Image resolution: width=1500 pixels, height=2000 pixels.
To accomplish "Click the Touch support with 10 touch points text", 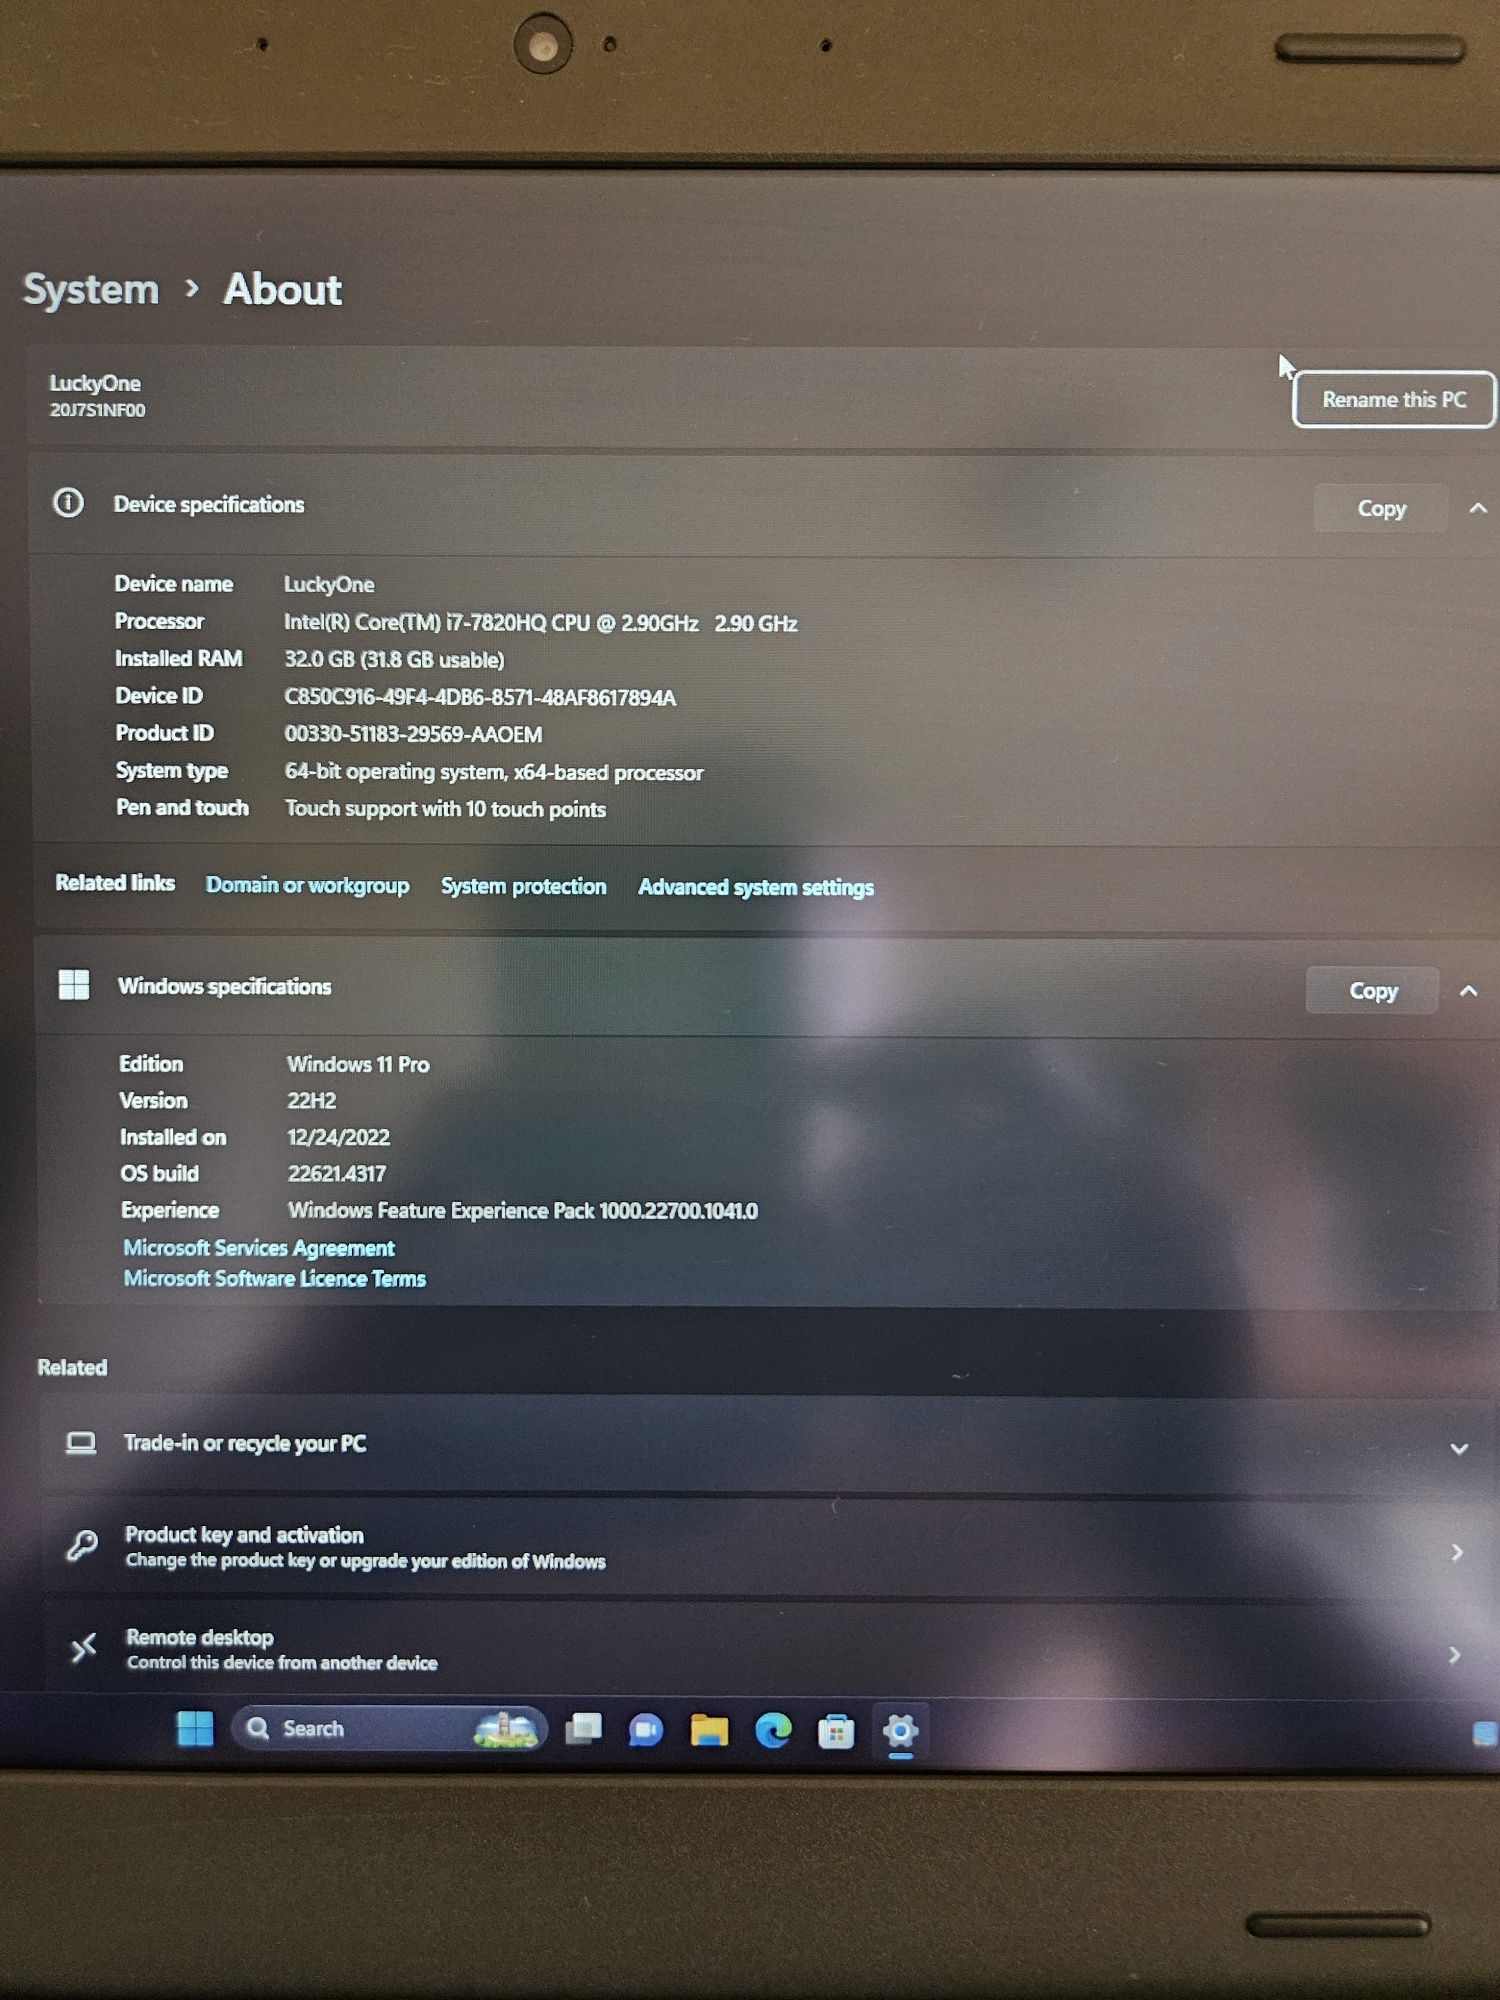I will [x=445, y=808].
